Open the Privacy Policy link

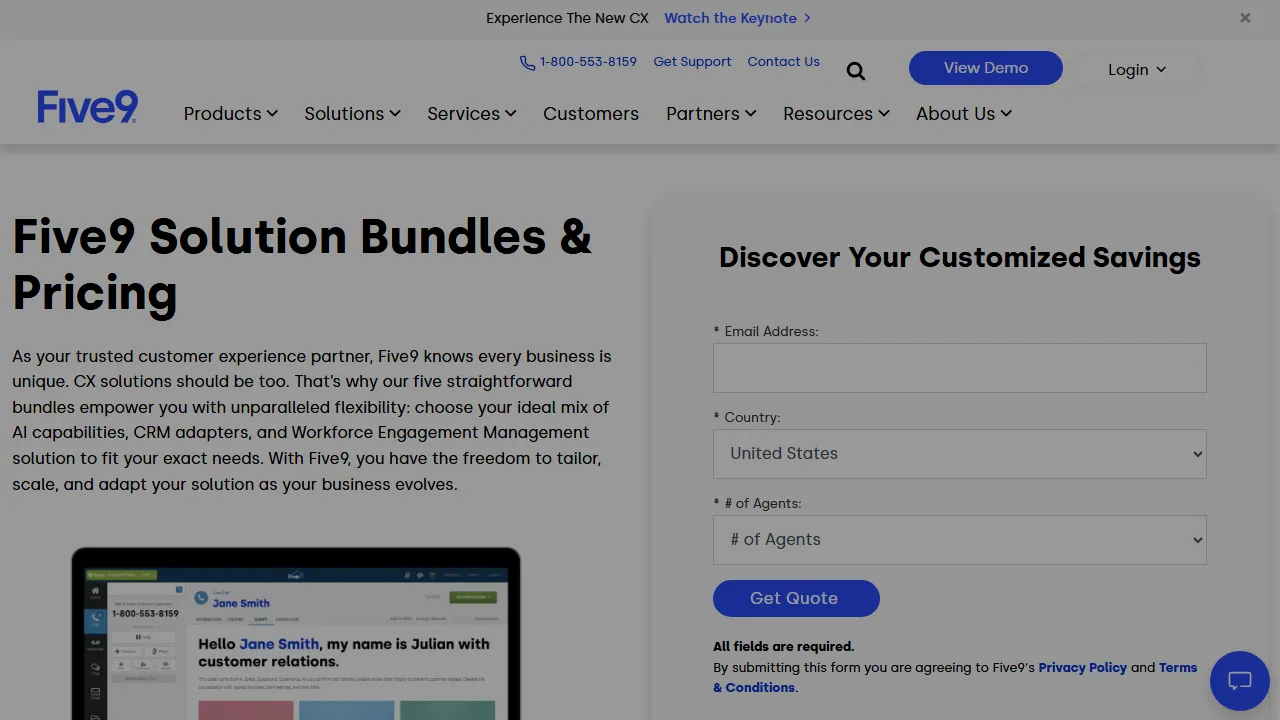(x=1082, y=667)
